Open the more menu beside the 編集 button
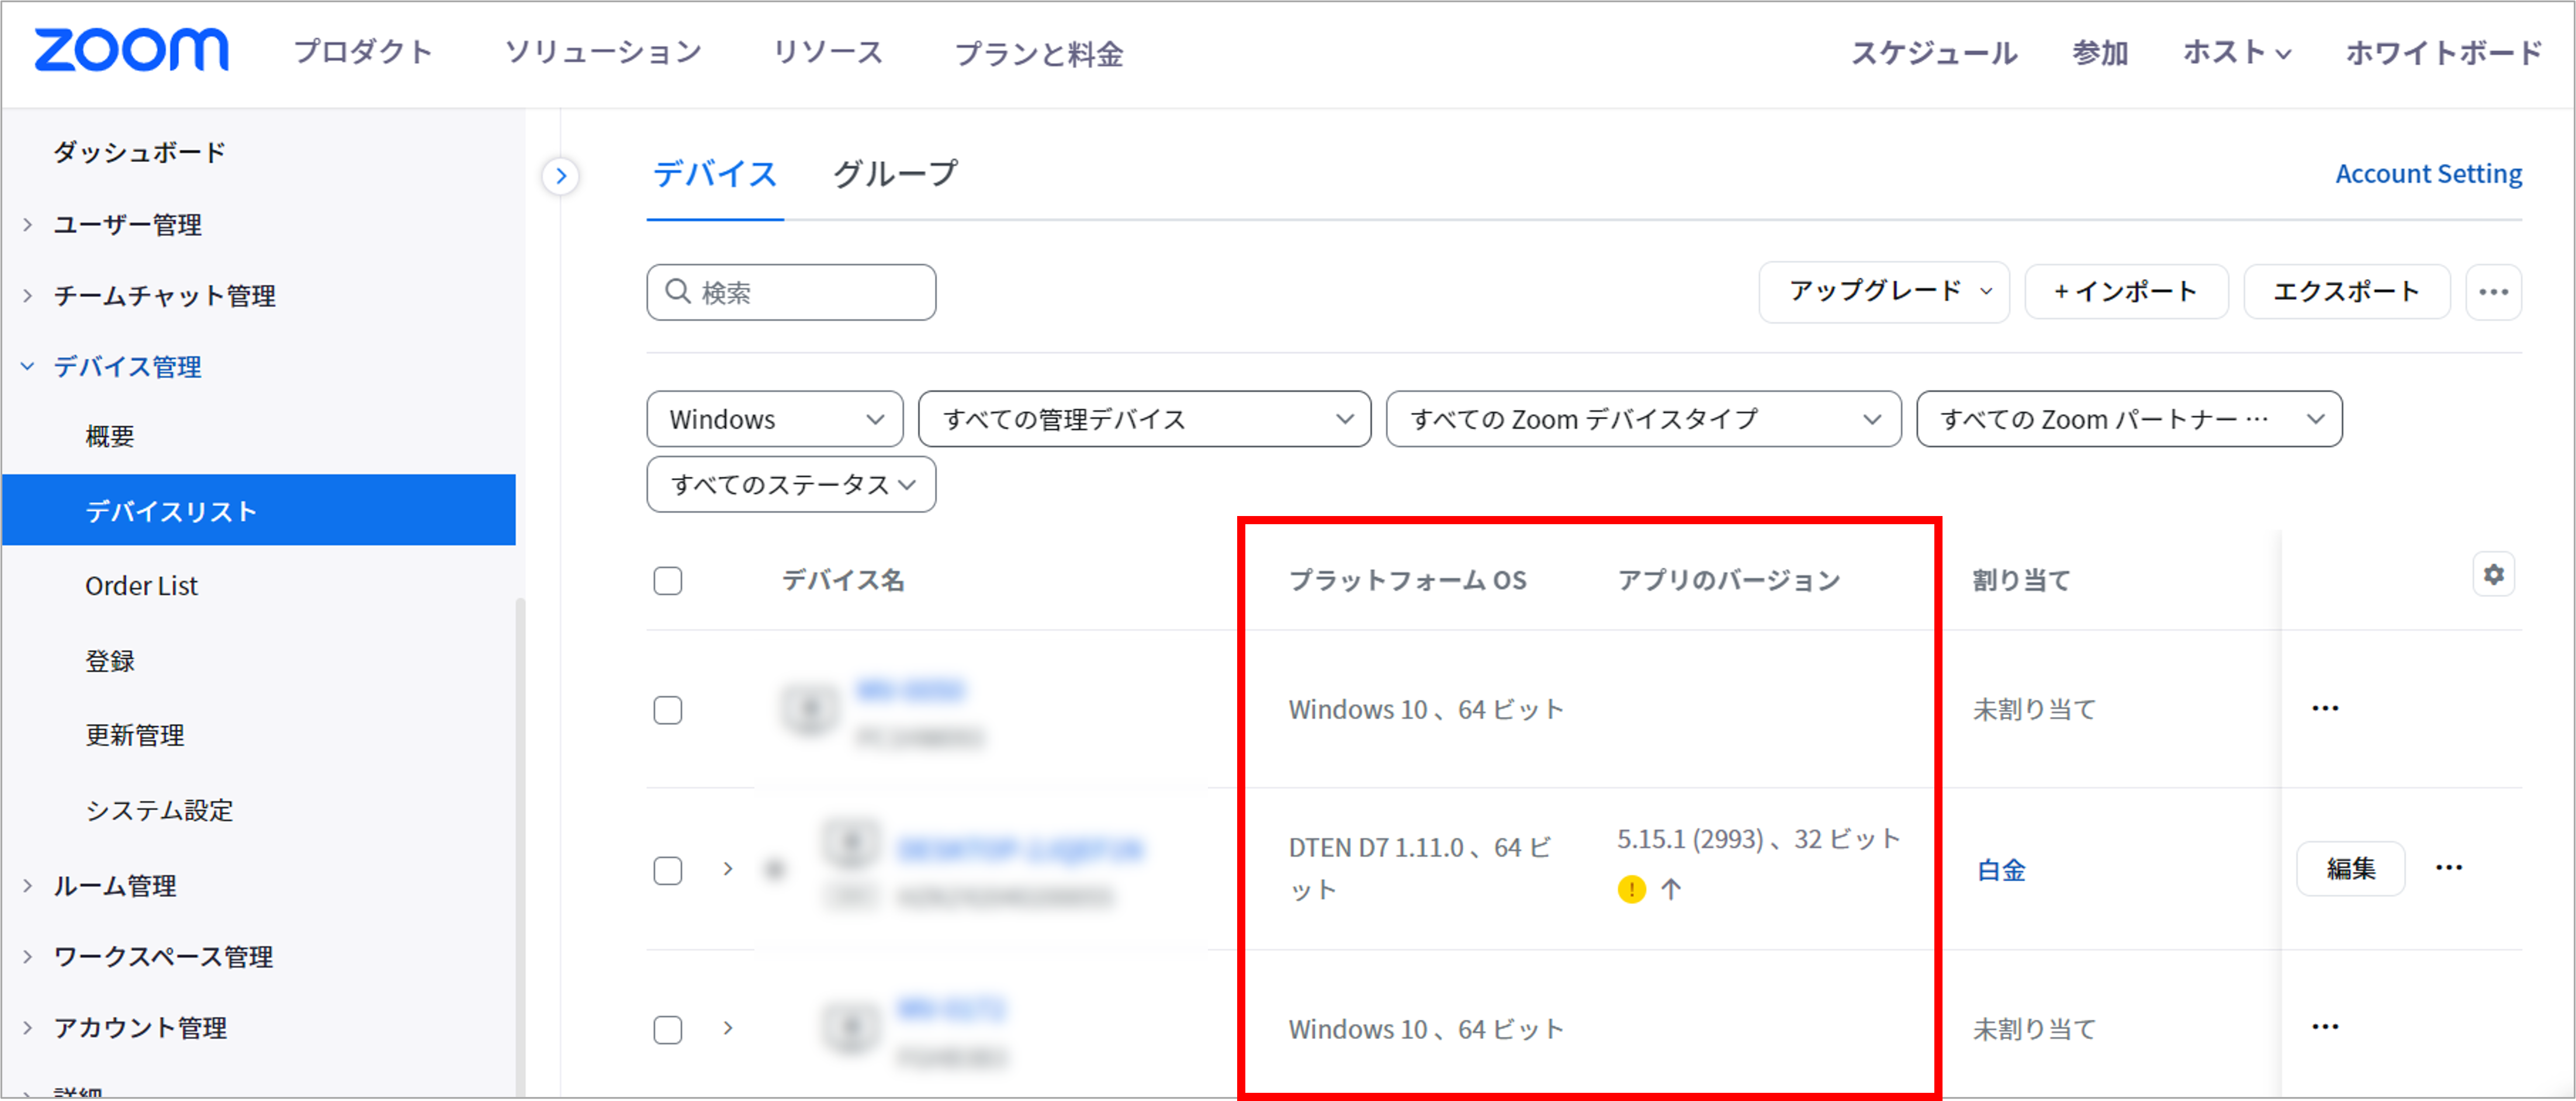This screenshot has height=1101, width=2576. coord(2449,867)
